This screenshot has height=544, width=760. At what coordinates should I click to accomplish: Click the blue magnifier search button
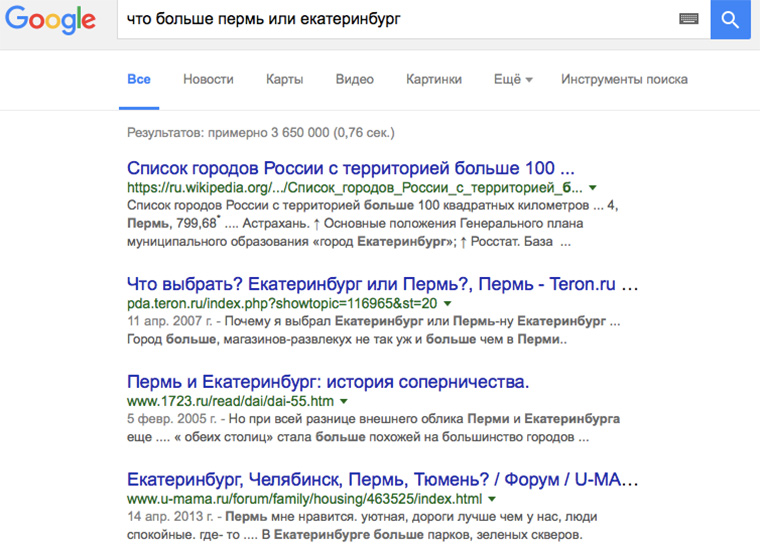(730, 19)
